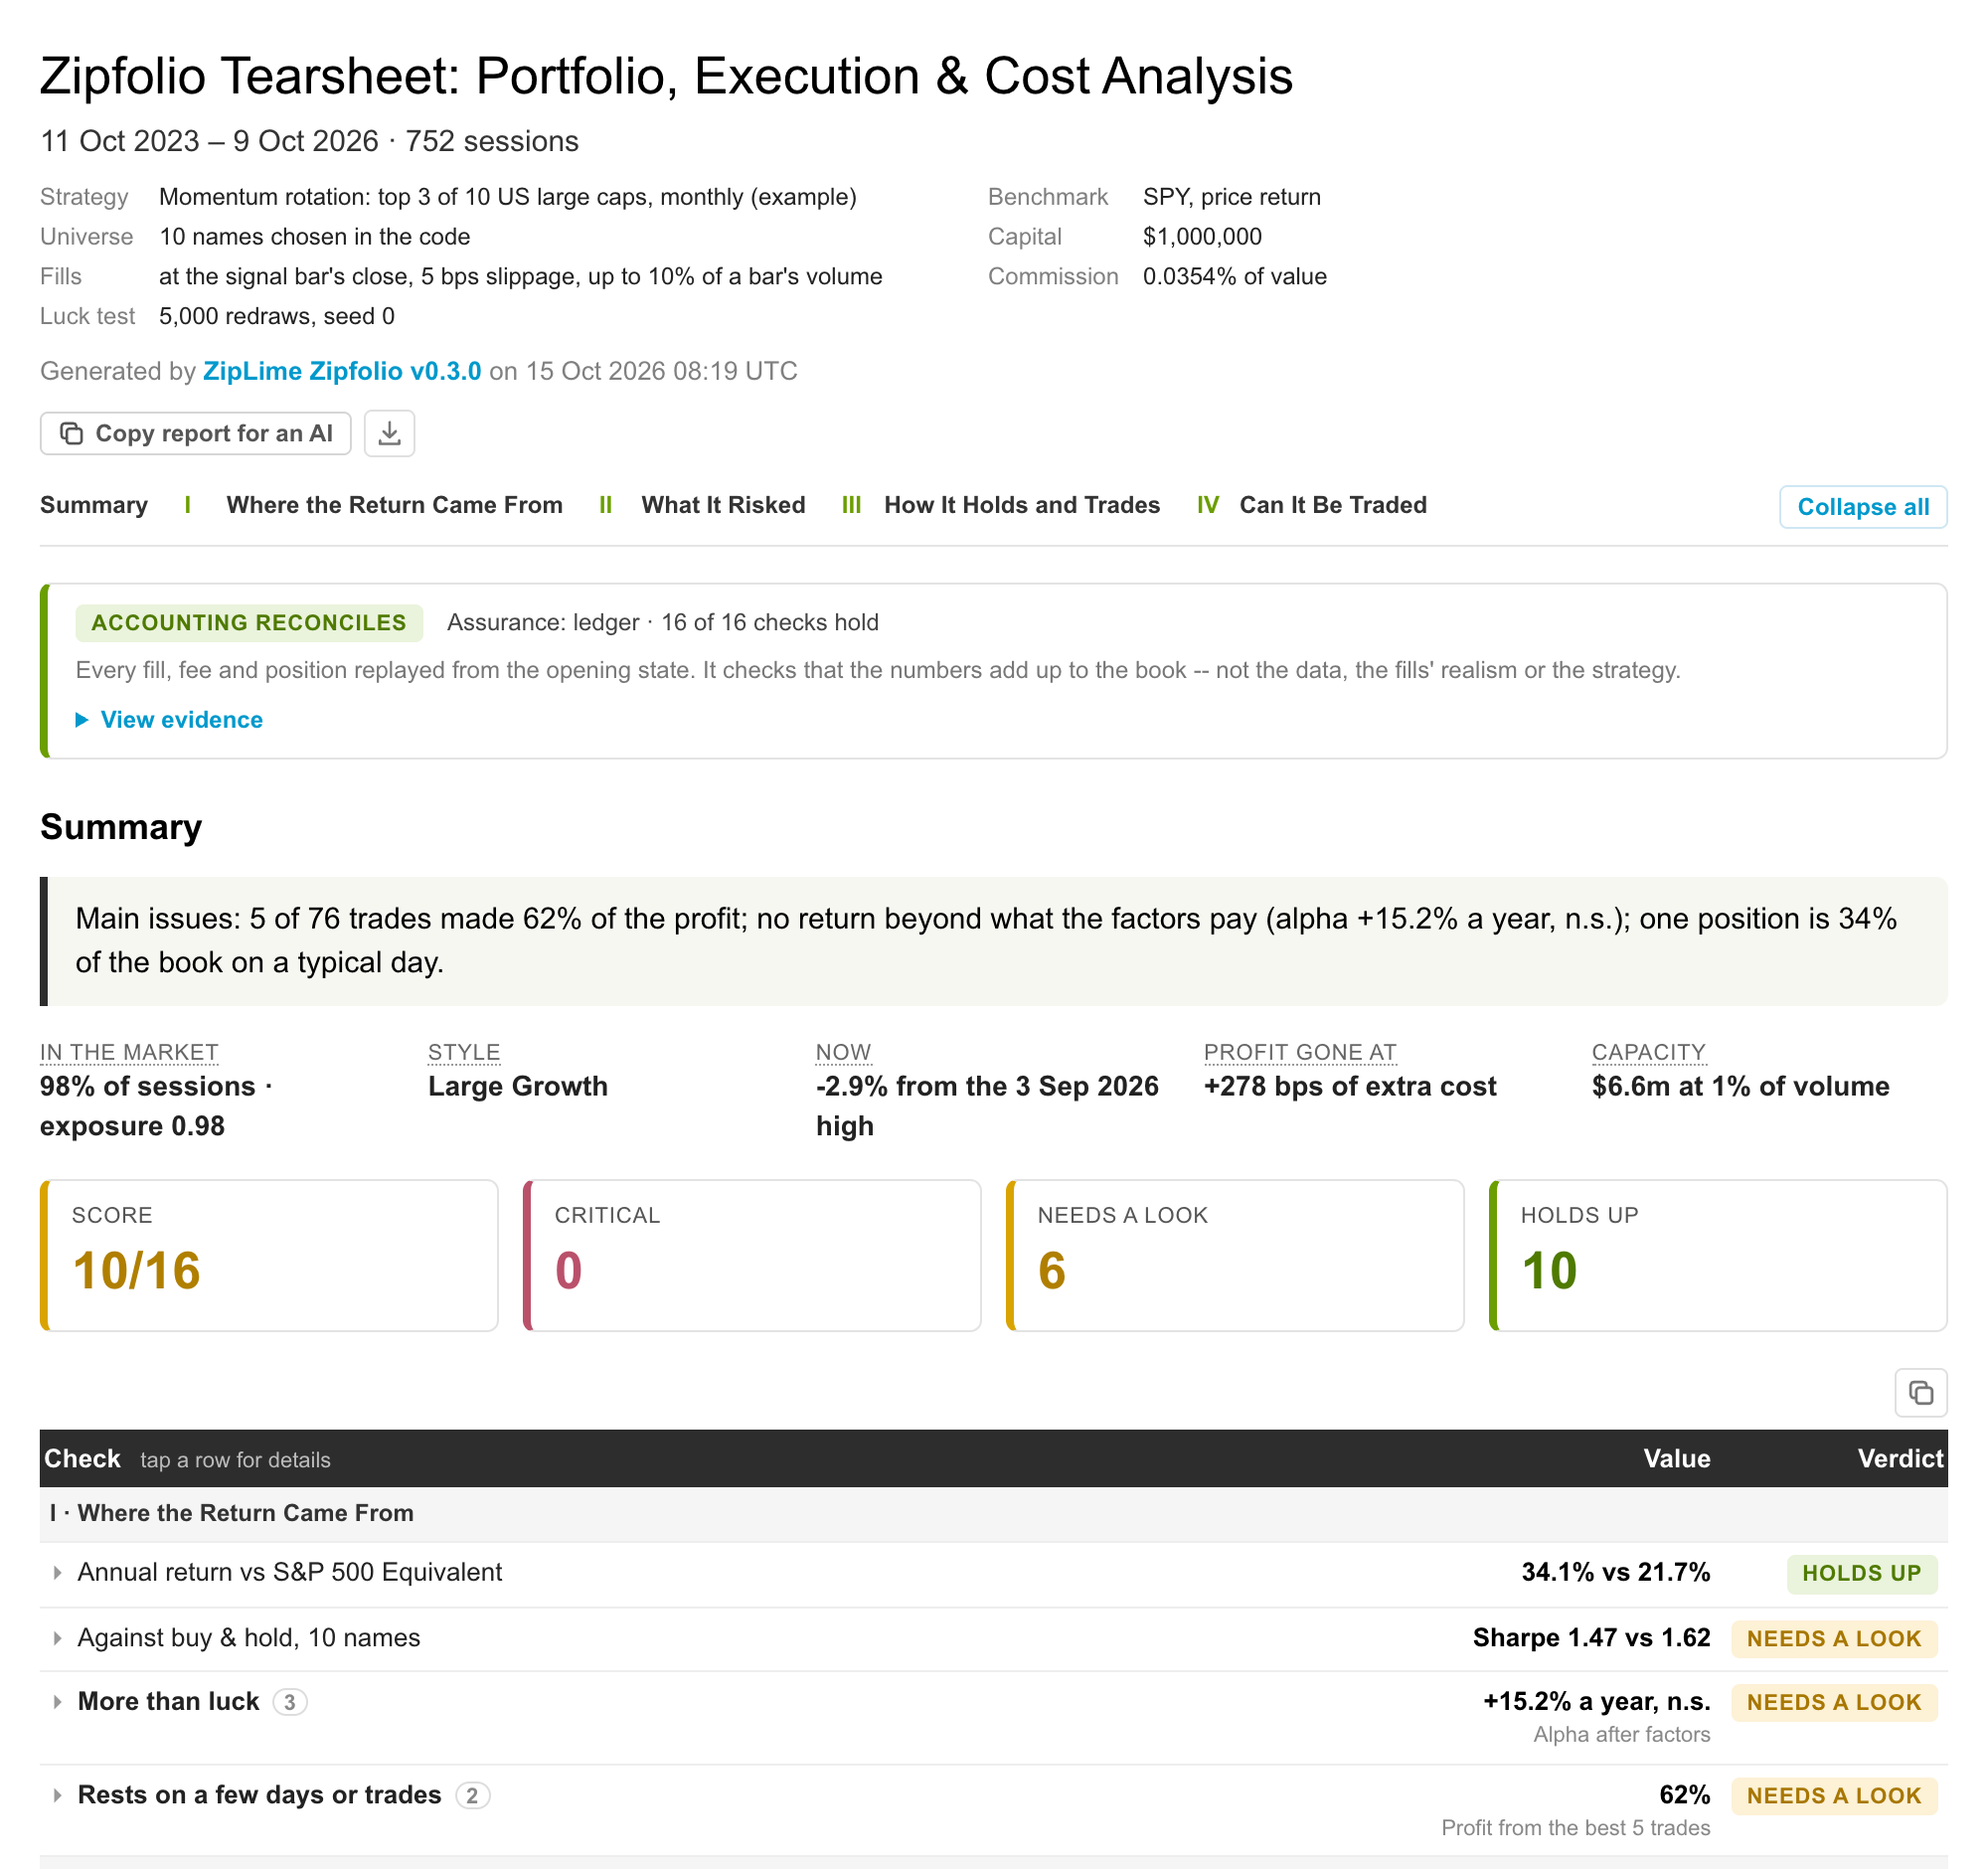Open the ZipLime Zipfolio v0.3.0 link

point(342,371)
